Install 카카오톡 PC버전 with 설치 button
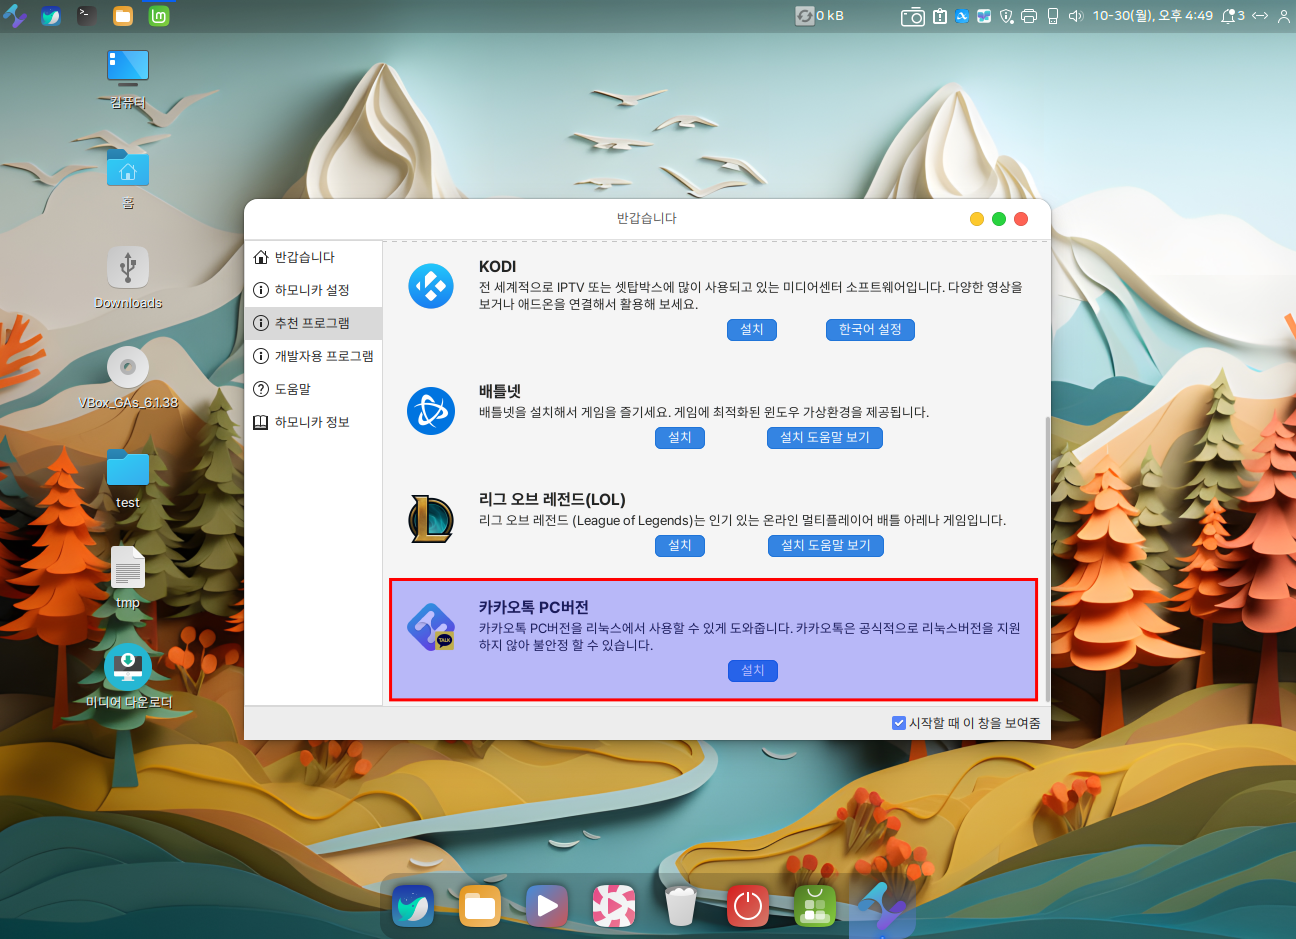 pyautogui.click(x=752, y=671)
